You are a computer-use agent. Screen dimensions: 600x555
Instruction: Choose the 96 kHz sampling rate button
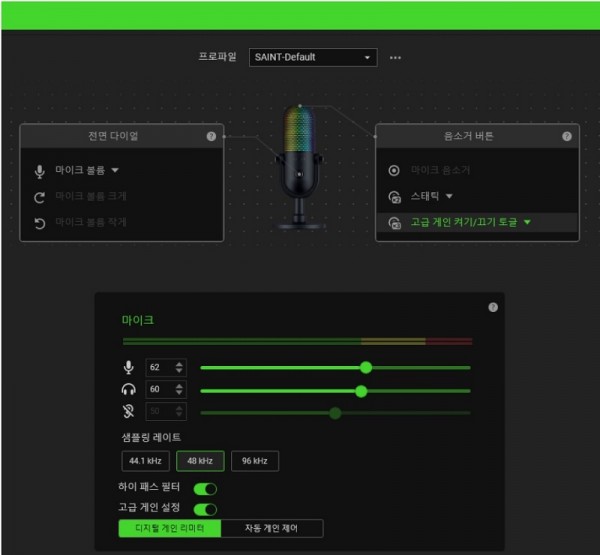(254, 461)
